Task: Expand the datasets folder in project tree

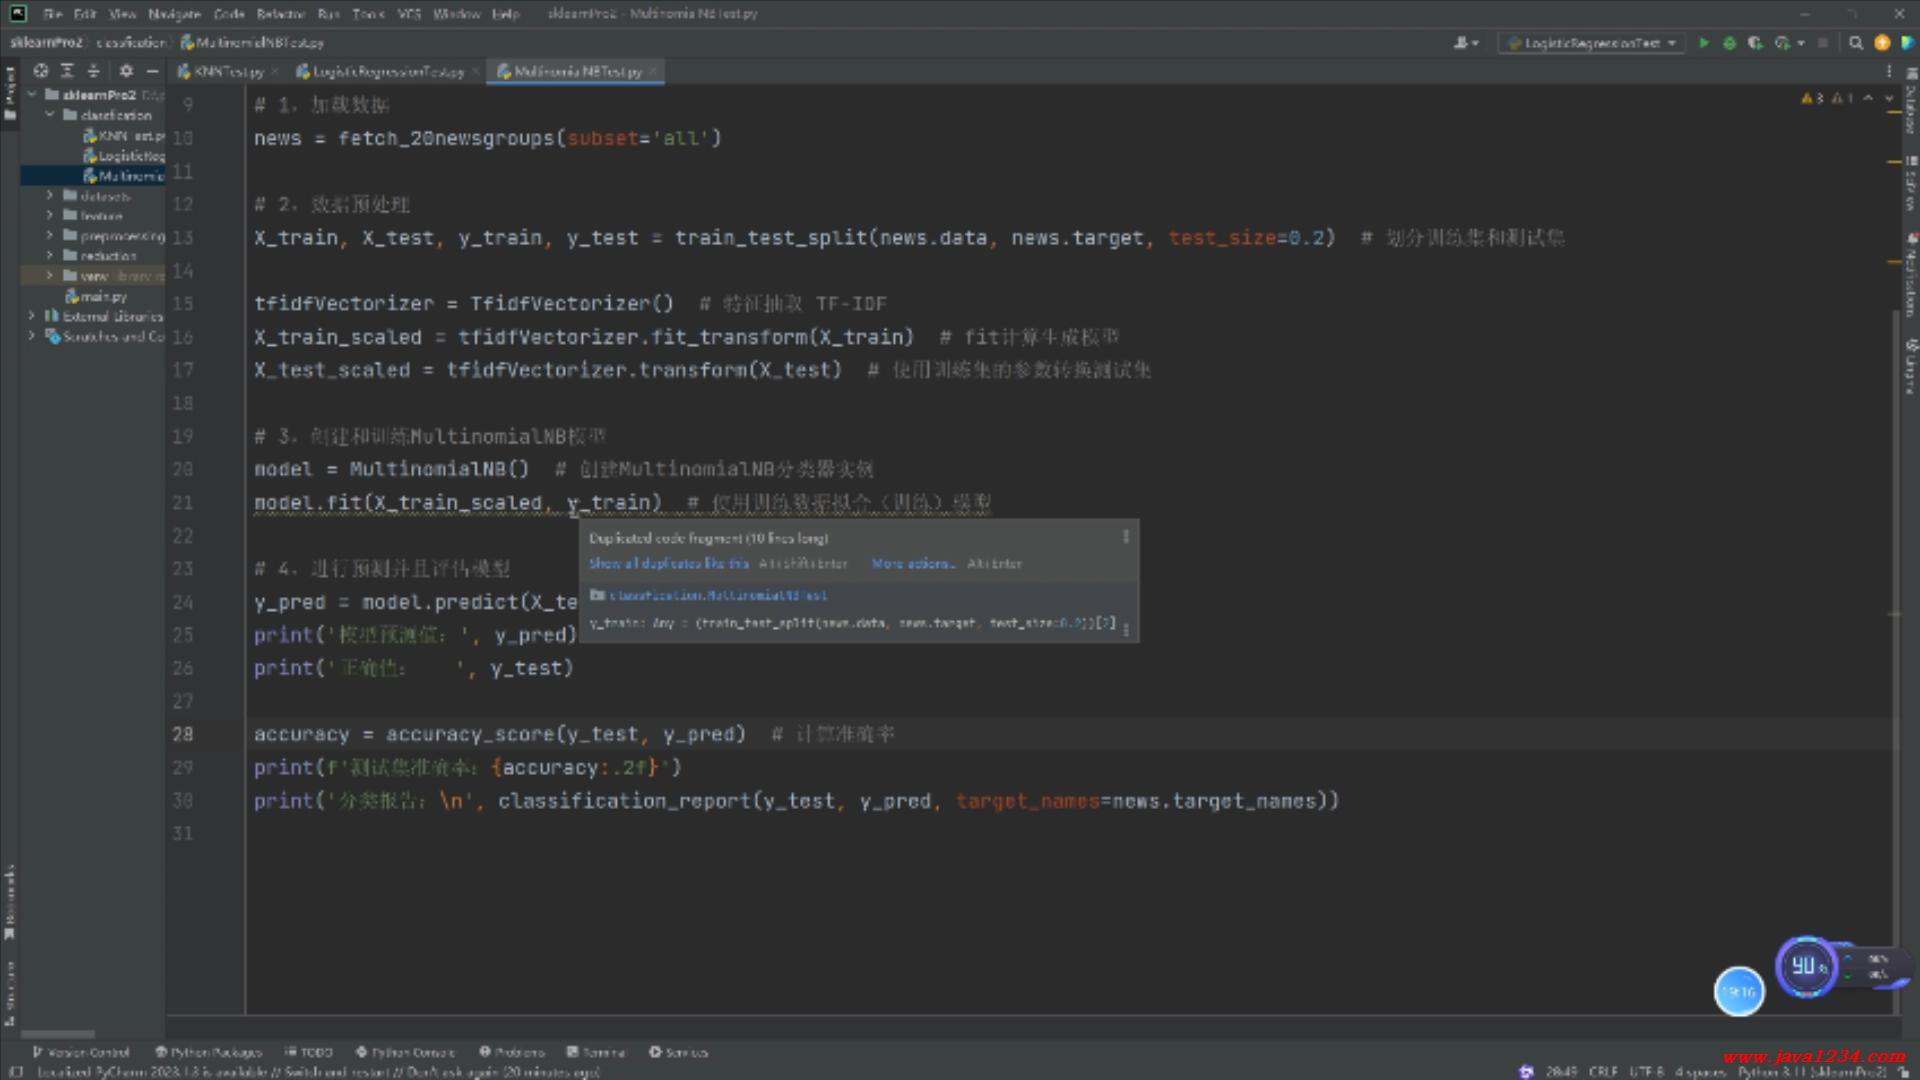Action: (x=49, y=196)
